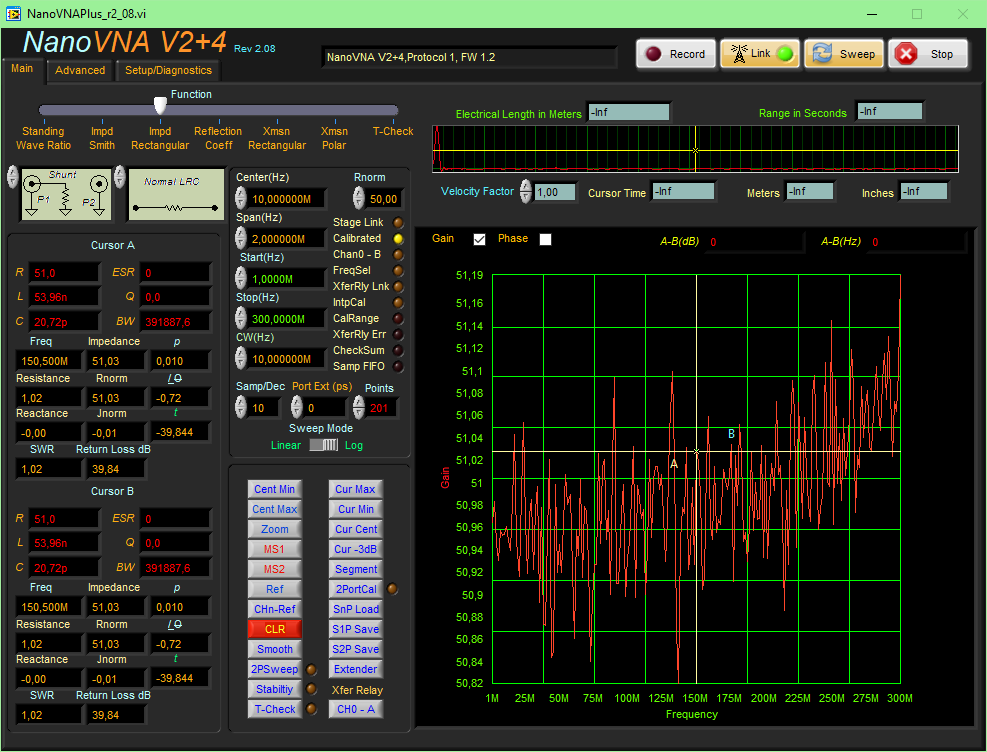Click the MS1 button
987x752 pixels.
point(274,549)
